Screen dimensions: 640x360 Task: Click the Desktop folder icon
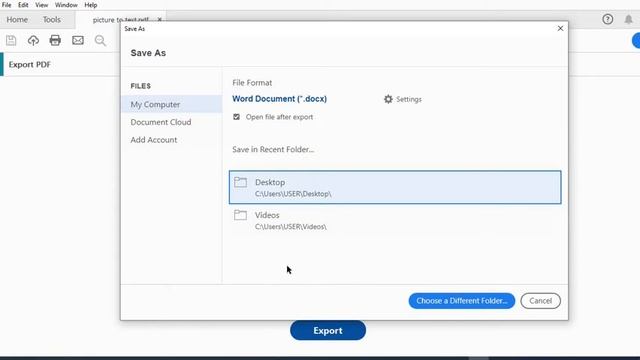tap(240, 182)
